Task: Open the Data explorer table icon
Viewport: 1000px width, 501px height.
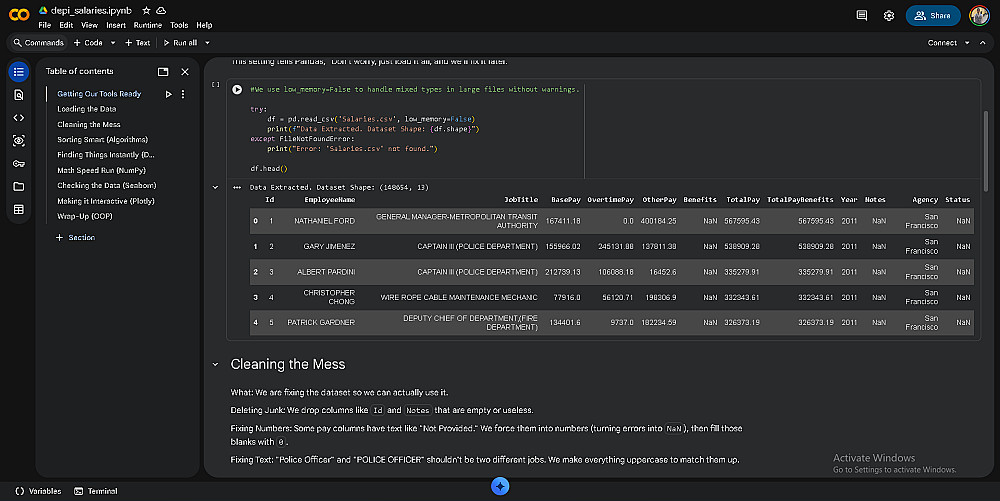Action: (19, 209)
